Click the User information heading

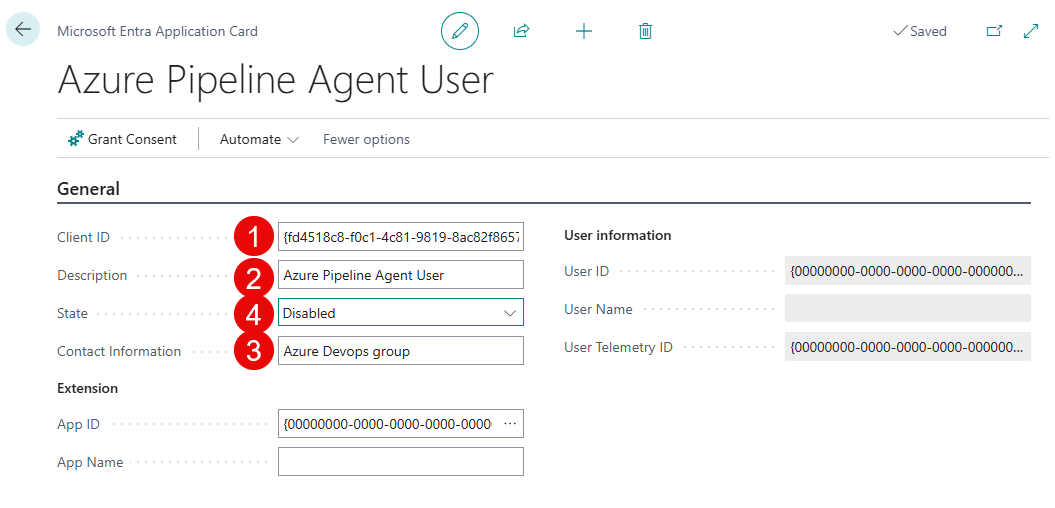click(618, 235)
